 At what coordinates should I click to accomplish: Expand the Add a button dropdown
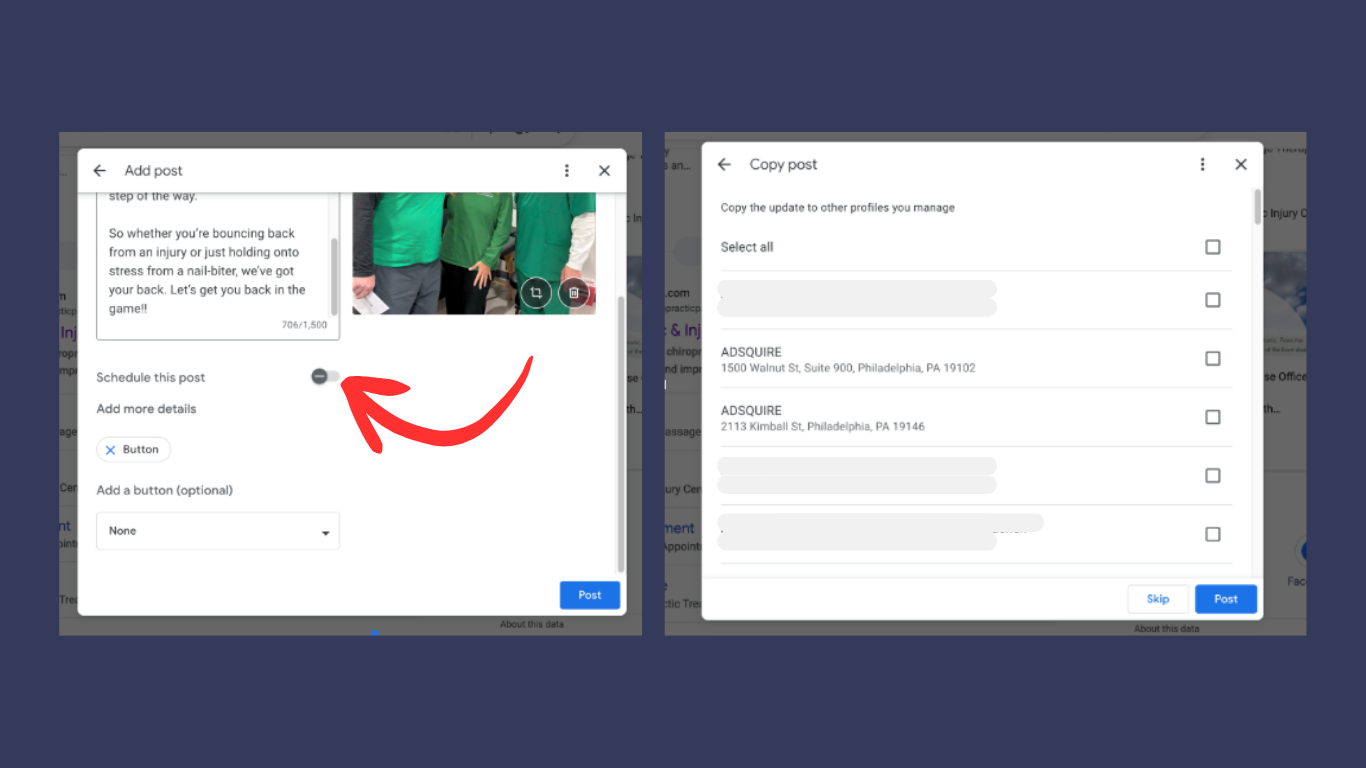coord(217,531)
